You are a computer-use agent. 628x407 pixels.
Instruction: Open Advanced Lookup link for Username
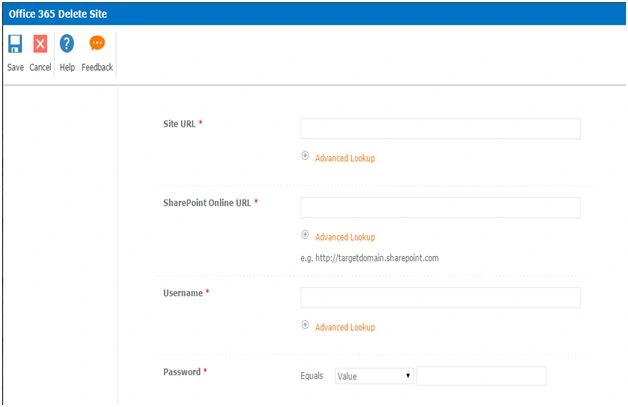click(x=345, y=327)
